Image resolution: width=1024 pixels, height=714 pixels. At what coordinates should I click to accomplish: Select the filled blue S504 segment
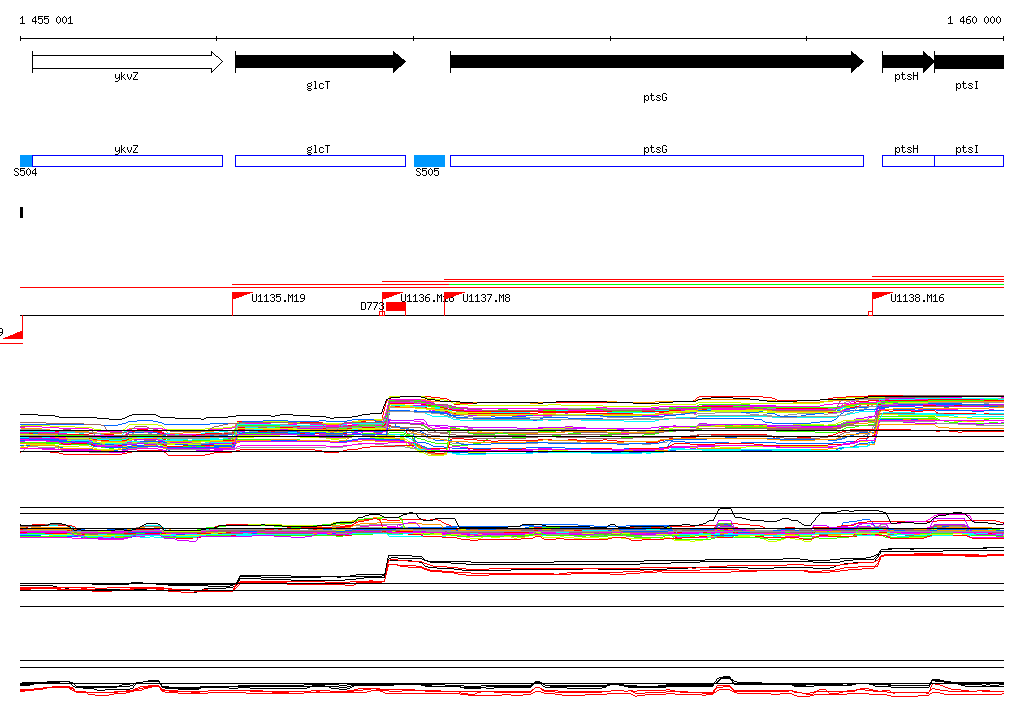point(26,161)
